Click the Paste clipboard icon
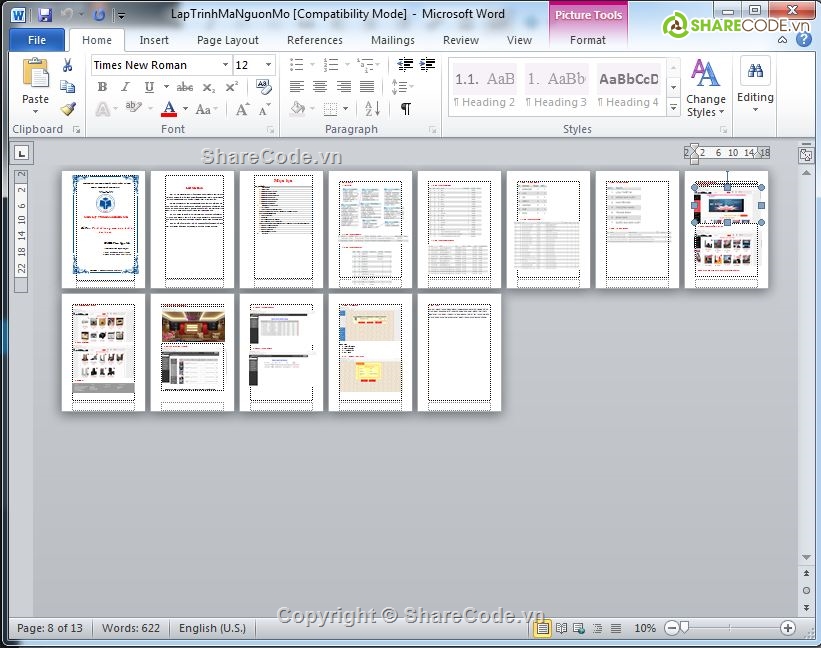Image resolution: width=821 pixels, height=648 pixels. 35,74
